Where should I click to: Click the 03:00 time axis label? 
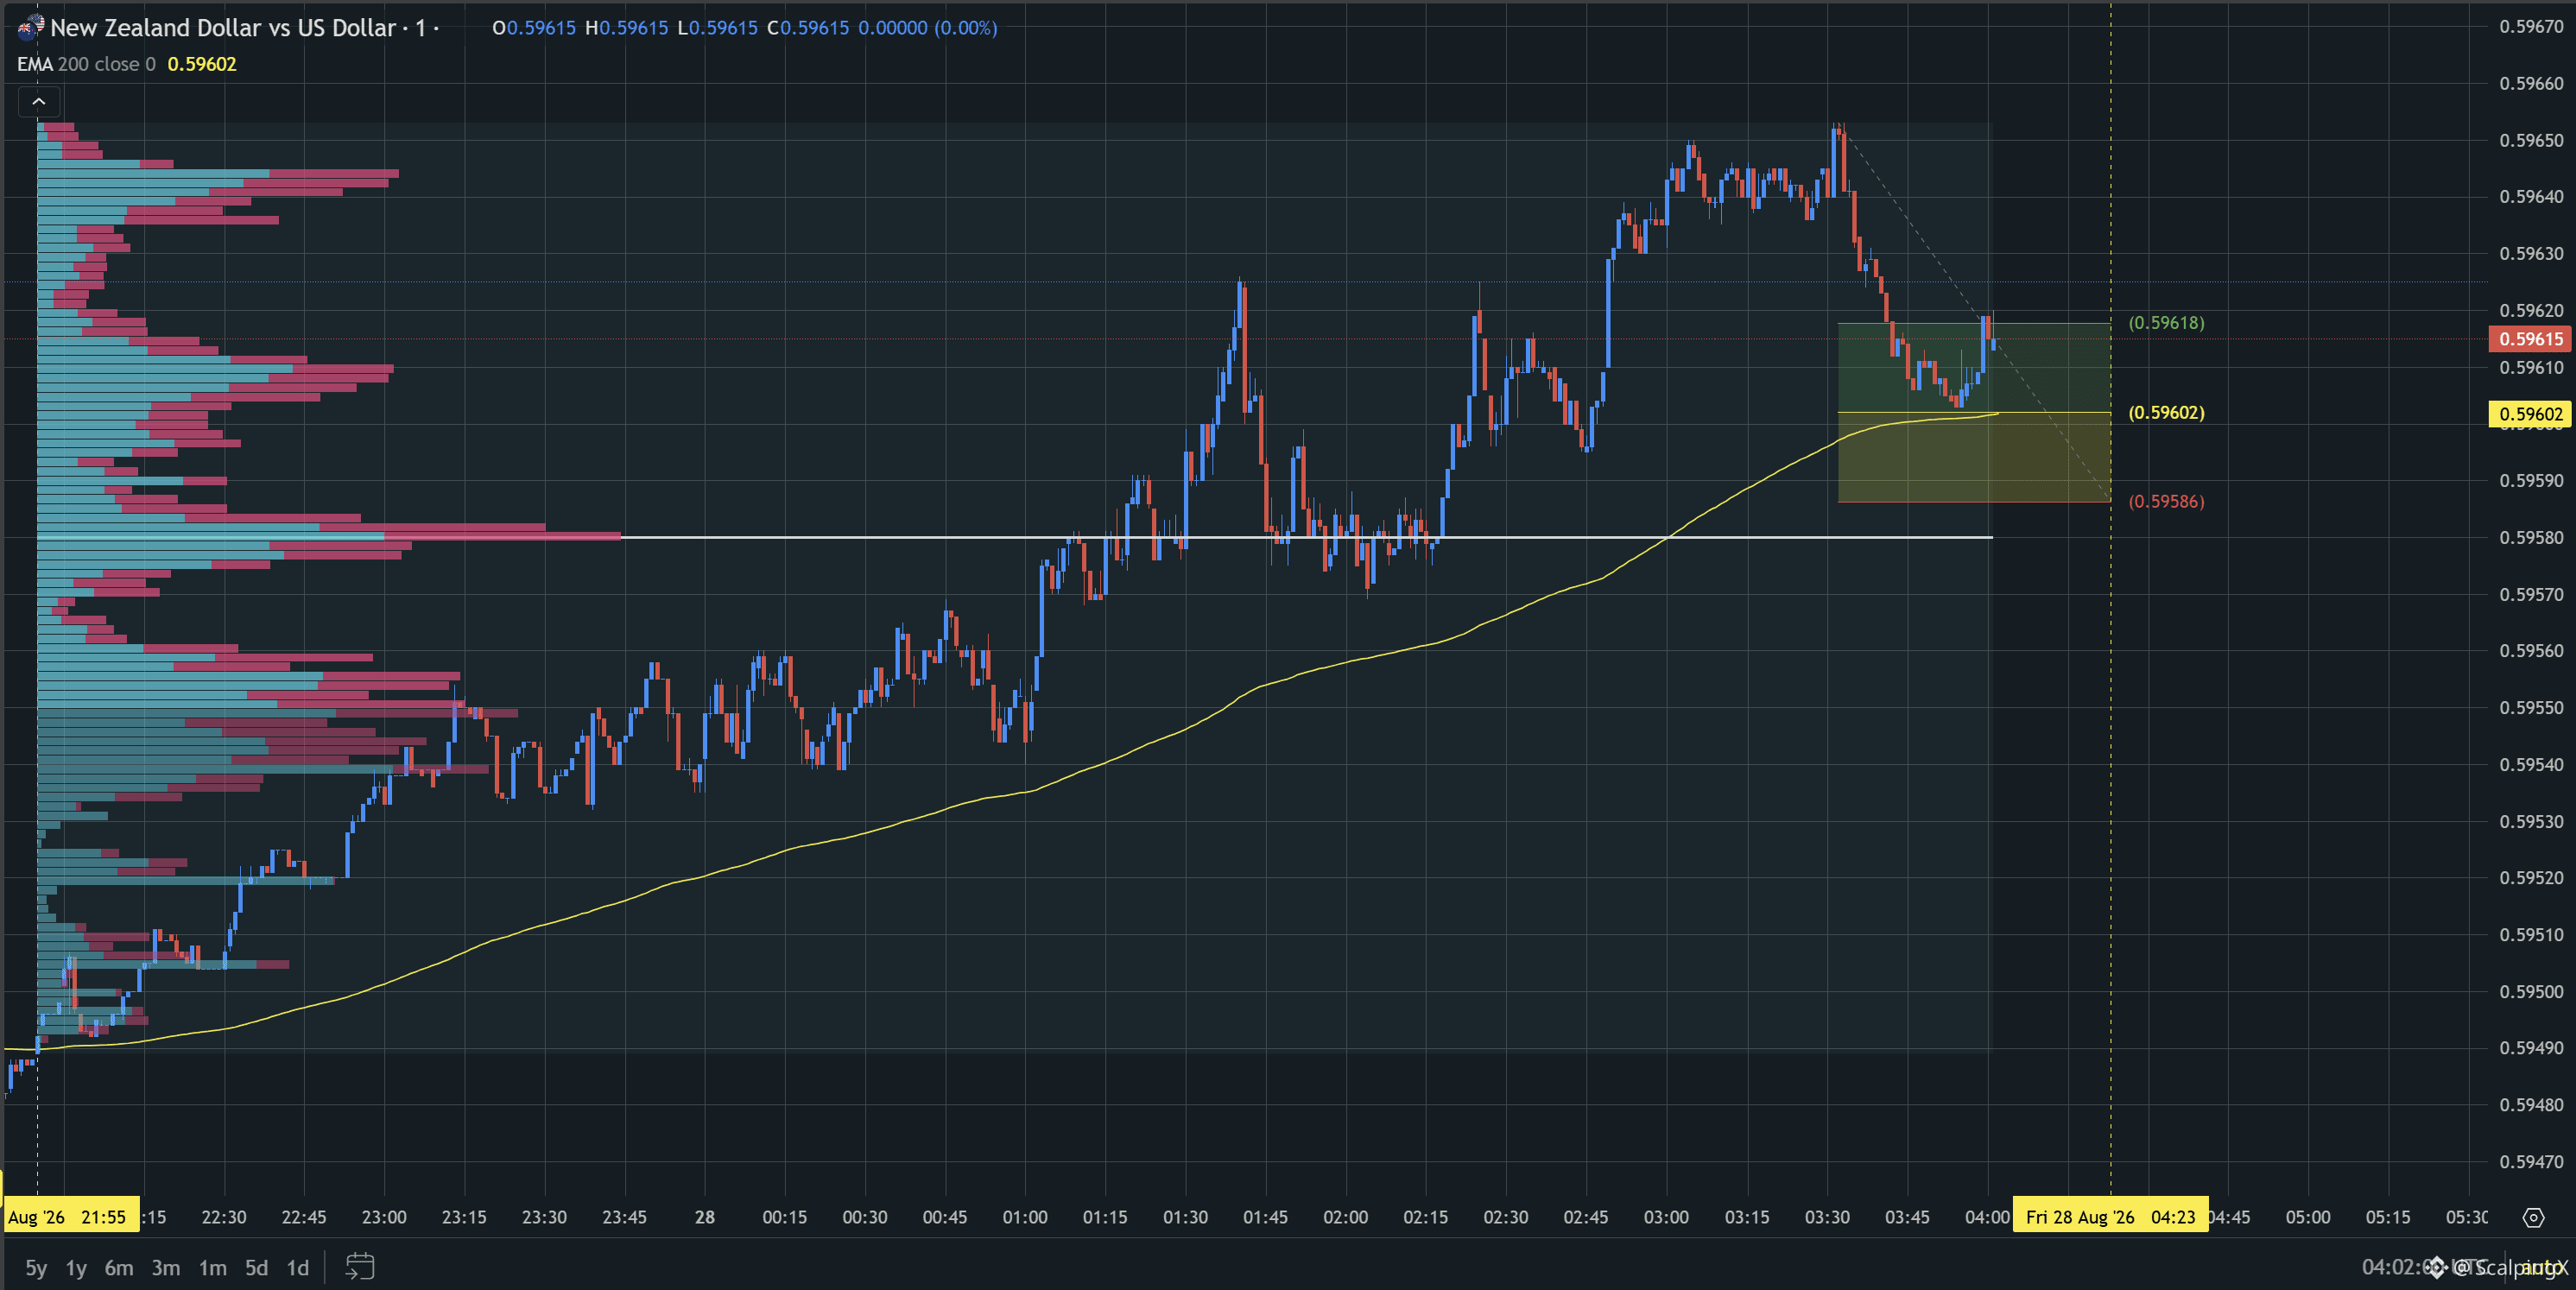[1667, 1217]
